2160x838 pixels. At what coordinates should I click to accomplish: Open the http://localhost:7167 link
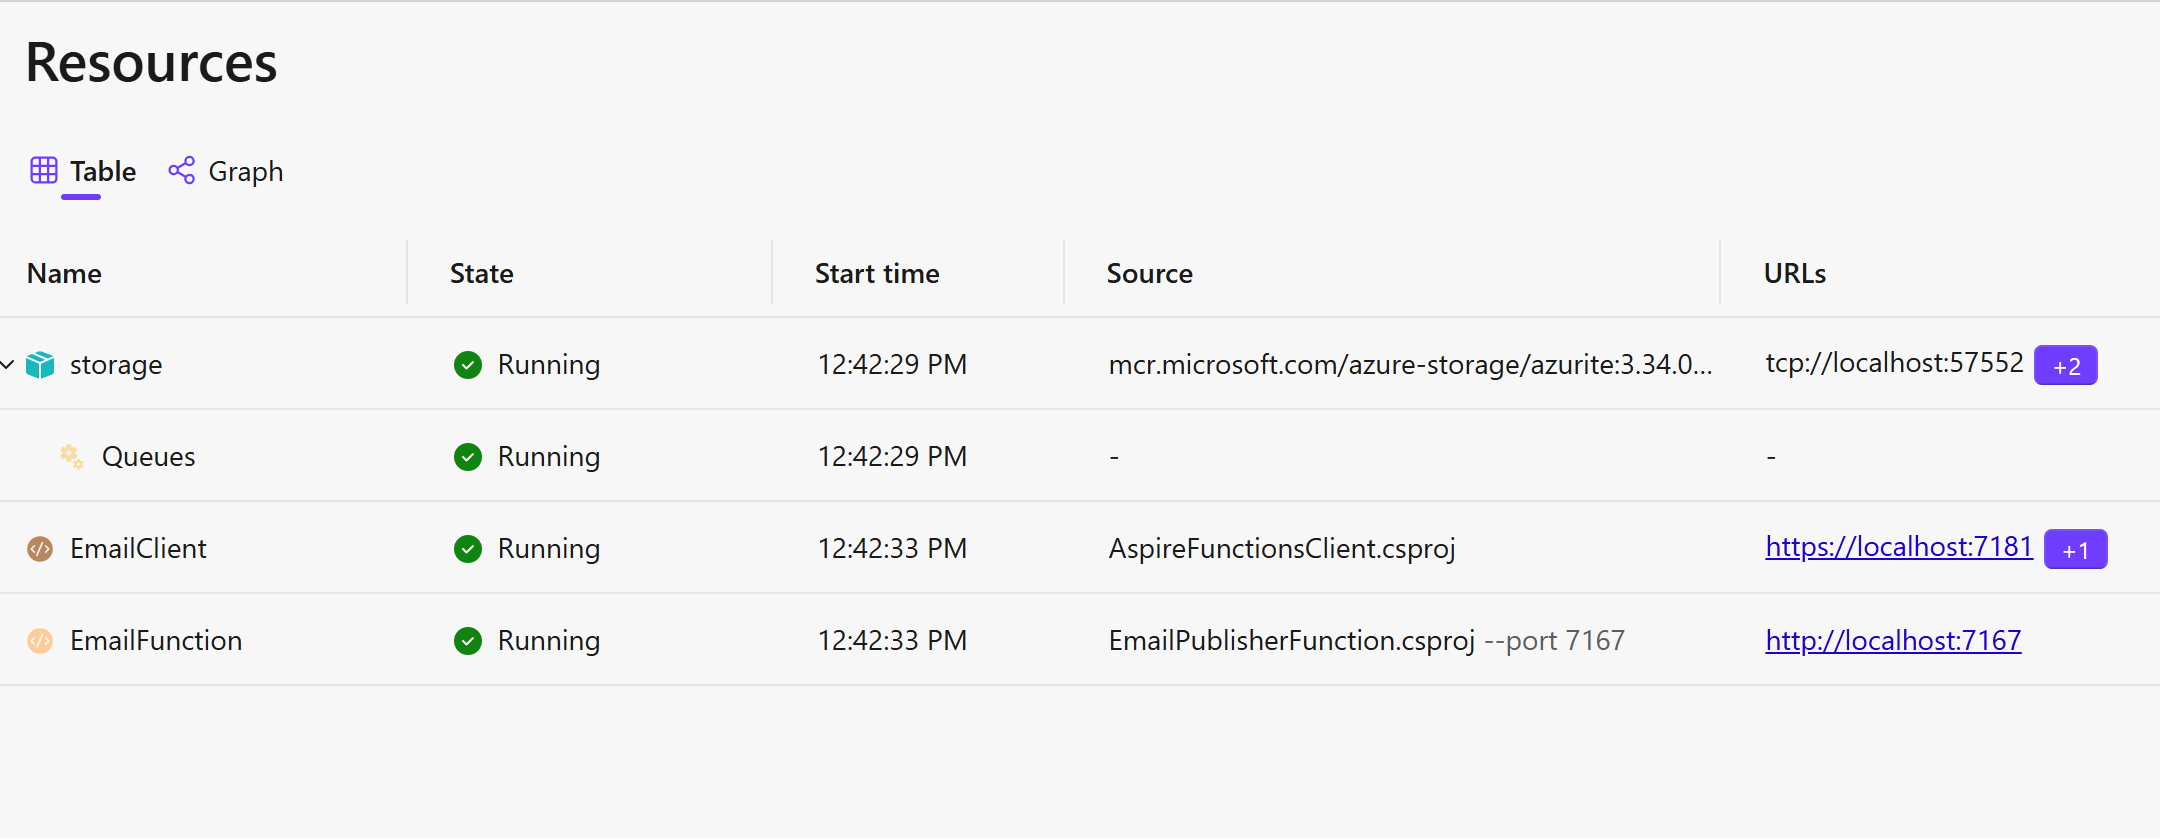(1893, 641)
